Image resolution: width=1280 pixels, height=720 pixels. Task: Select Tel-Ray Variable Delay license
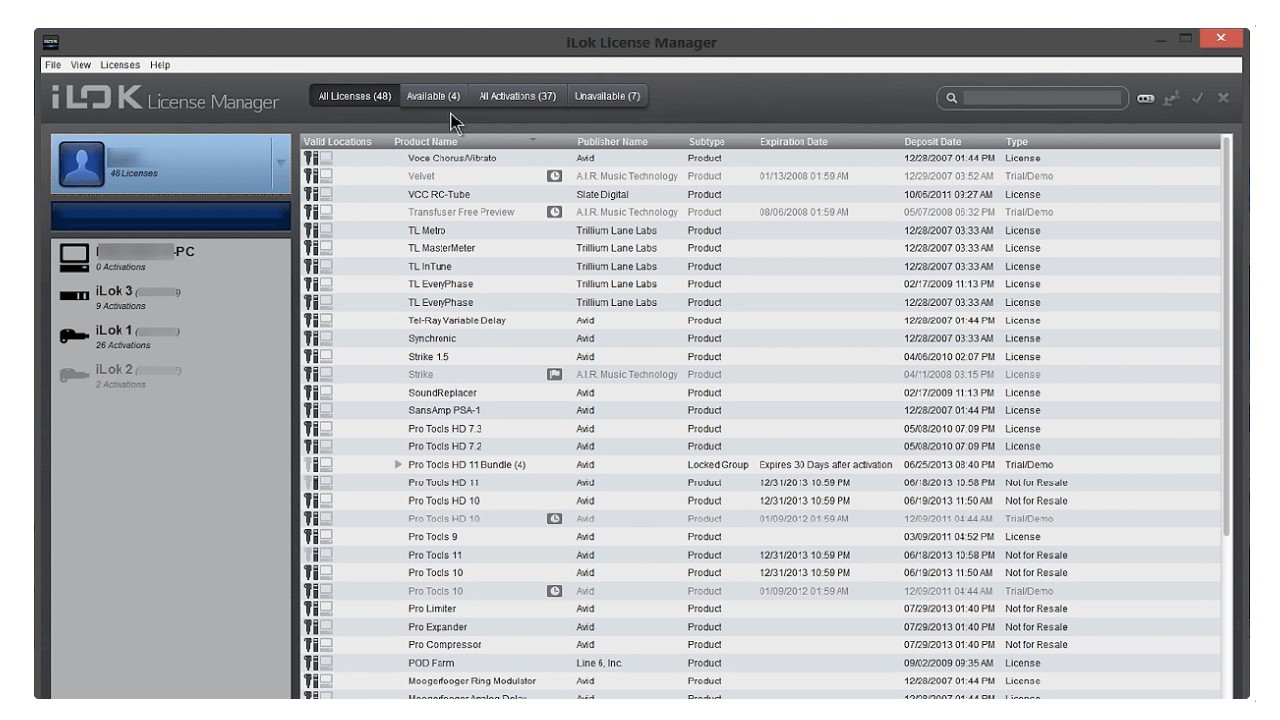coord(760,320)
